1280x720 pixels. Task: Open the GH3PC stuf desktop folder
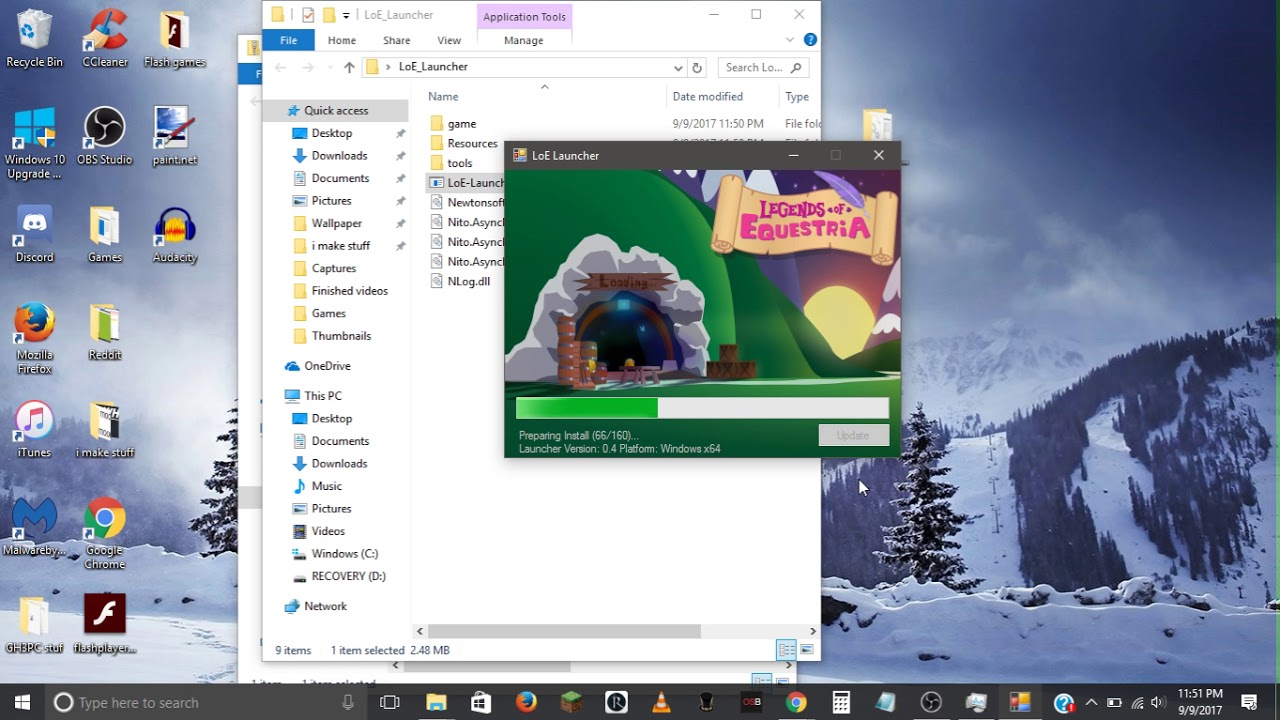coord(34,625)
